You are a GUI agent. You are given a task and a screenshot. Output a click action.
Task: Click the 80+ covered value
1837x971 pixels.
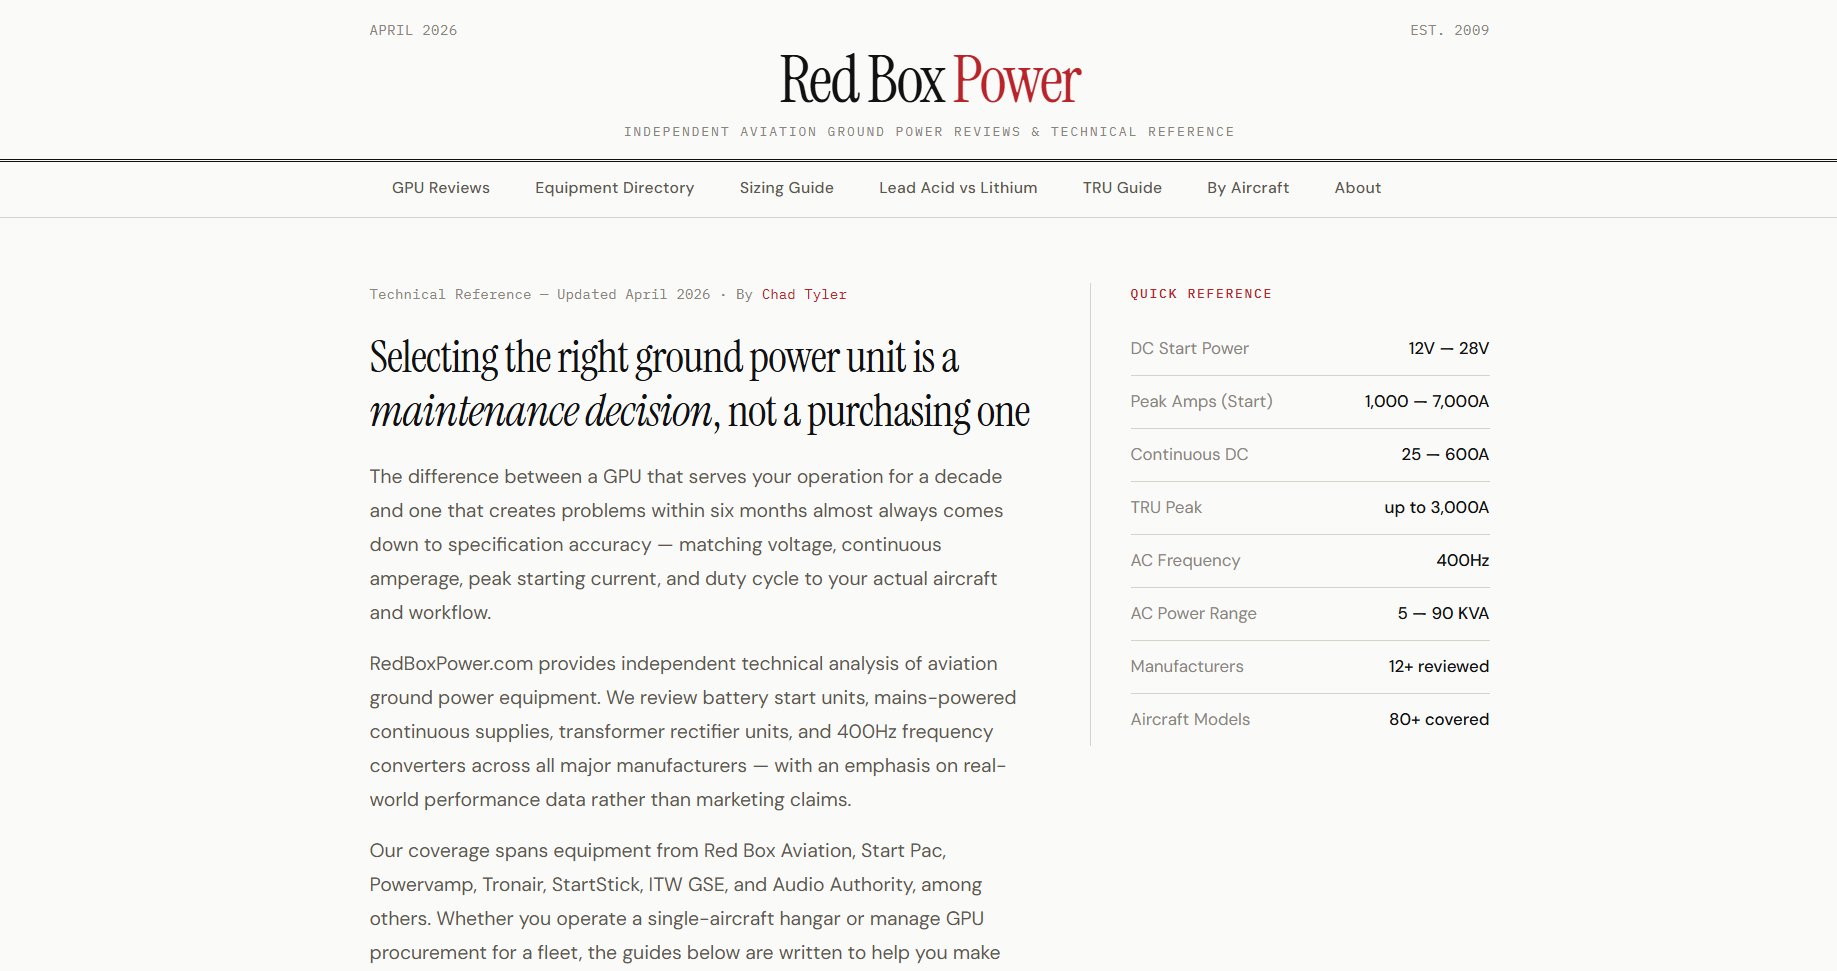[x=1438, y=719]
